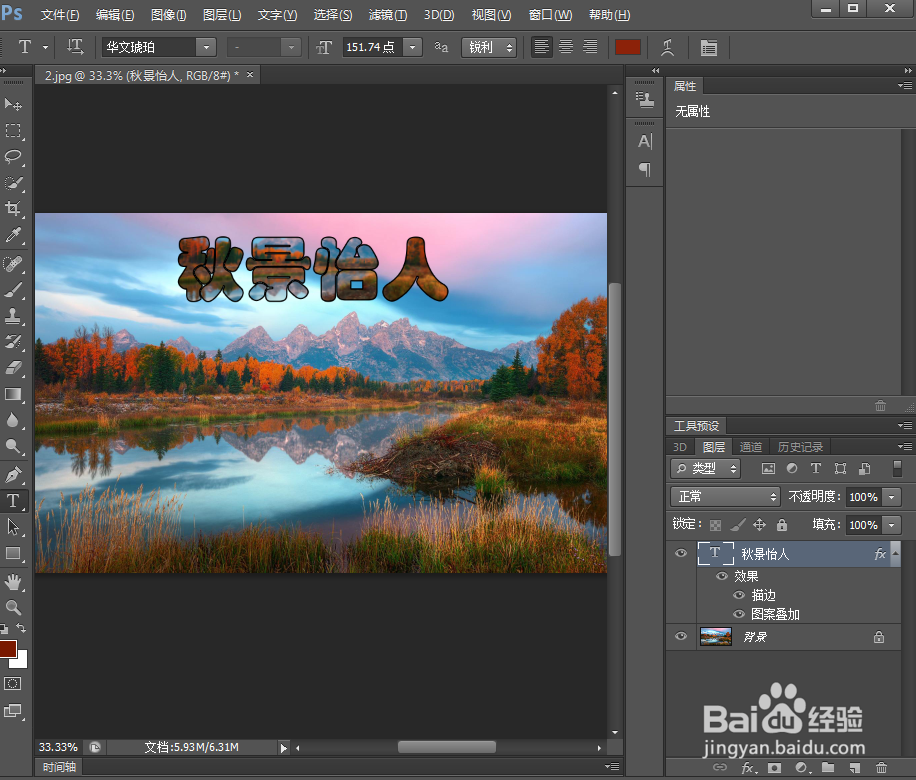Open the New Layer Style fx icon

[x=747, y=768]
